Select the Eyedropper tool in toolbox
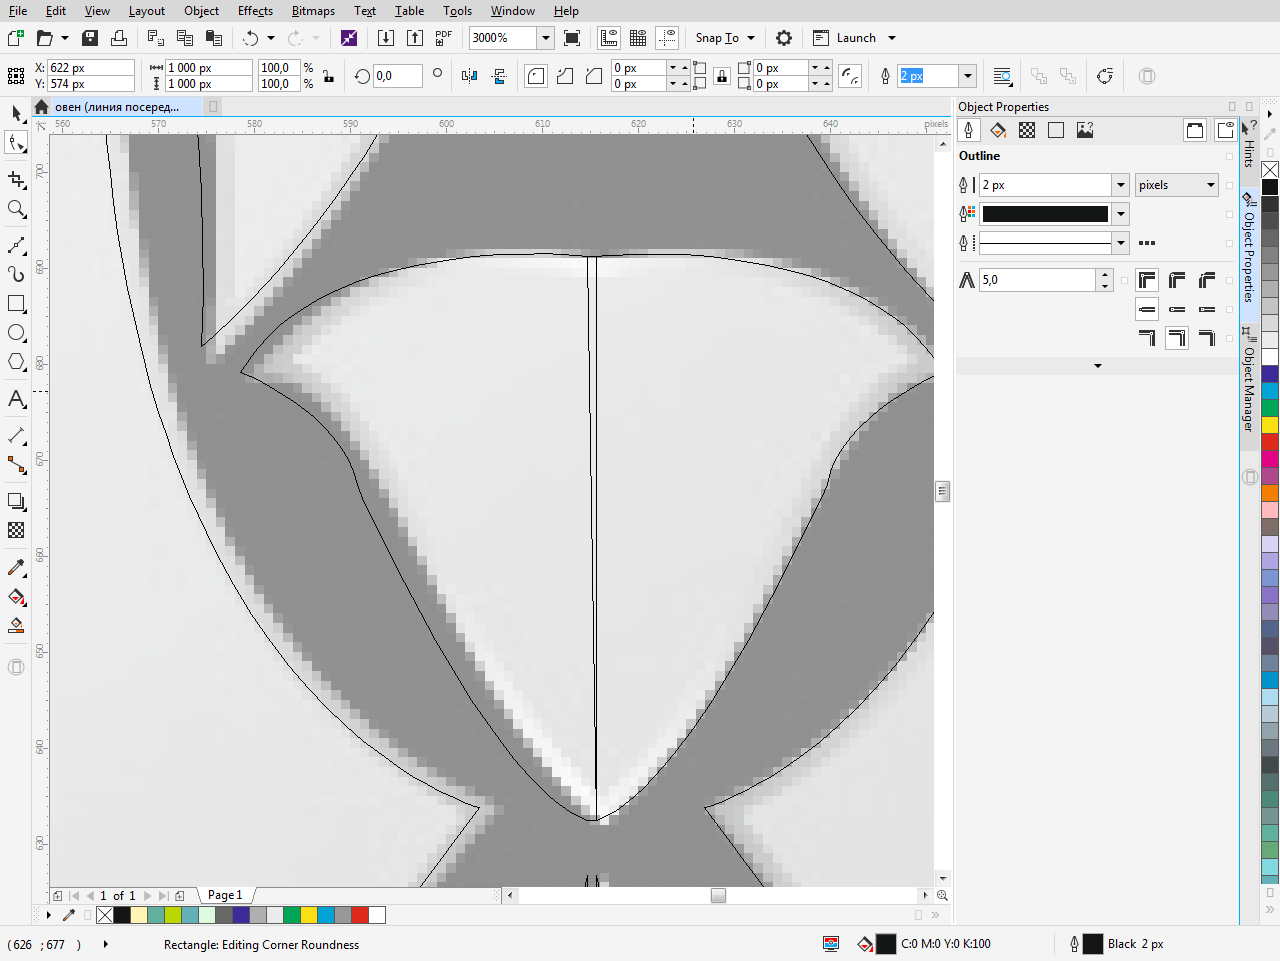1280x961 pixels. (x=16, y=567)
